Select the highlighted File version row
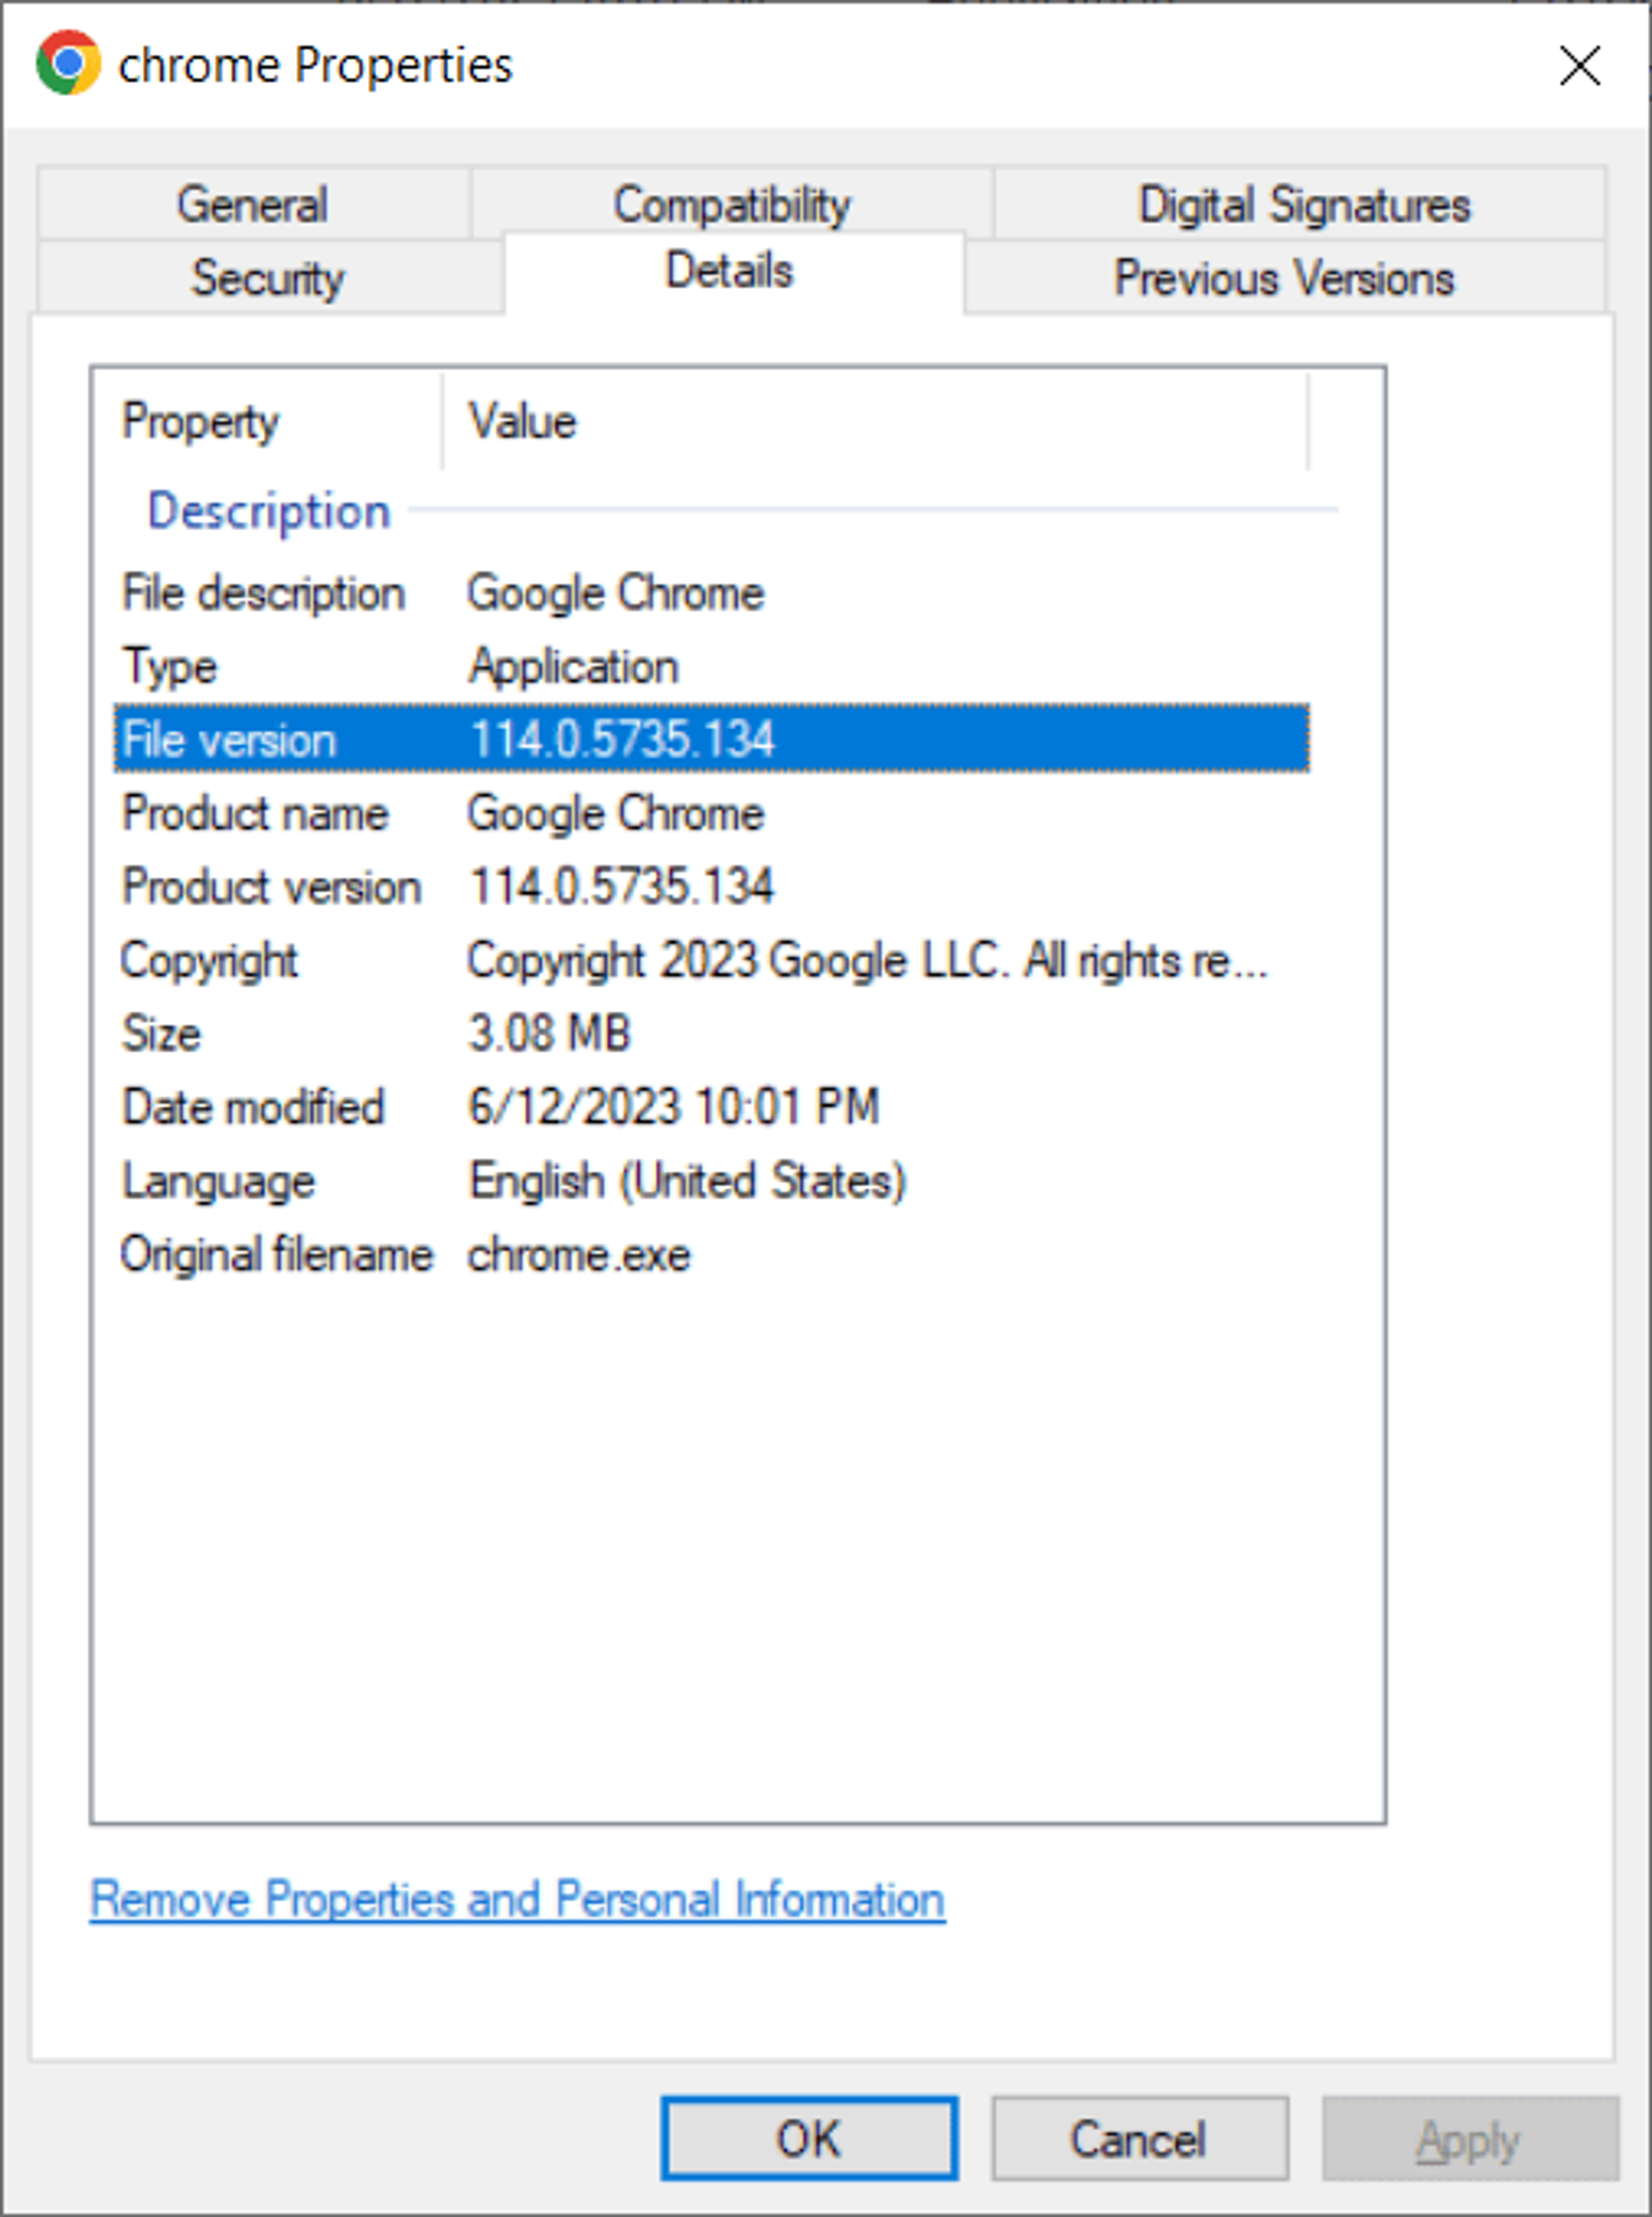This screenshot has height=2217, width=1652. pos(711,739)
